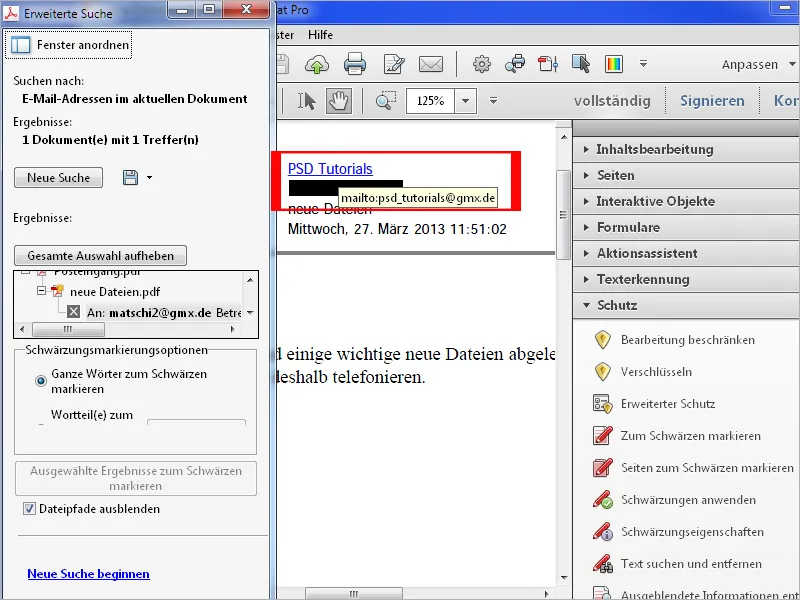Screen dimensions: 800x600
Task: Collapse the Schutz panel
Action: click(x=686, y=306)
